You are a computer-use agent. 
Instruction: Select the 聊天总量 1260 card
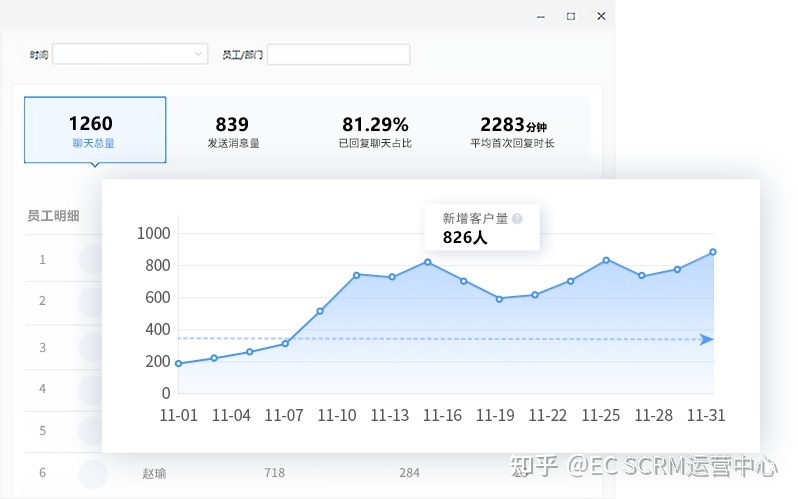tap(95, 130)
